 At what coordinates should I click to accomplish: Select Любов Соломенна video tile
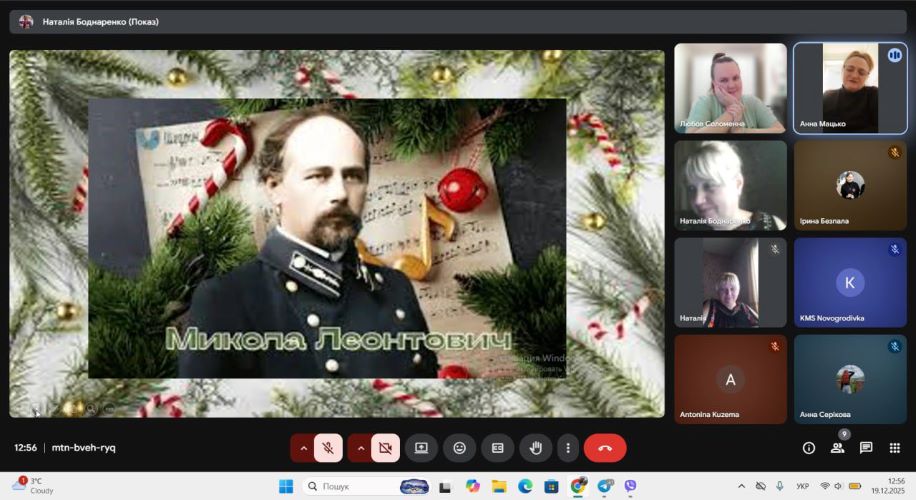[x=730, y=88]
